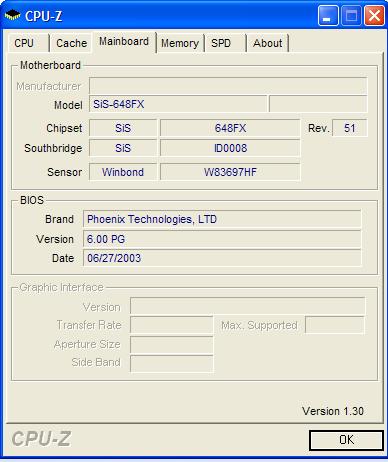Select the Southbridge ID0008 field
This screenshot has height=462, width=388.
click(x=230, y=148)
